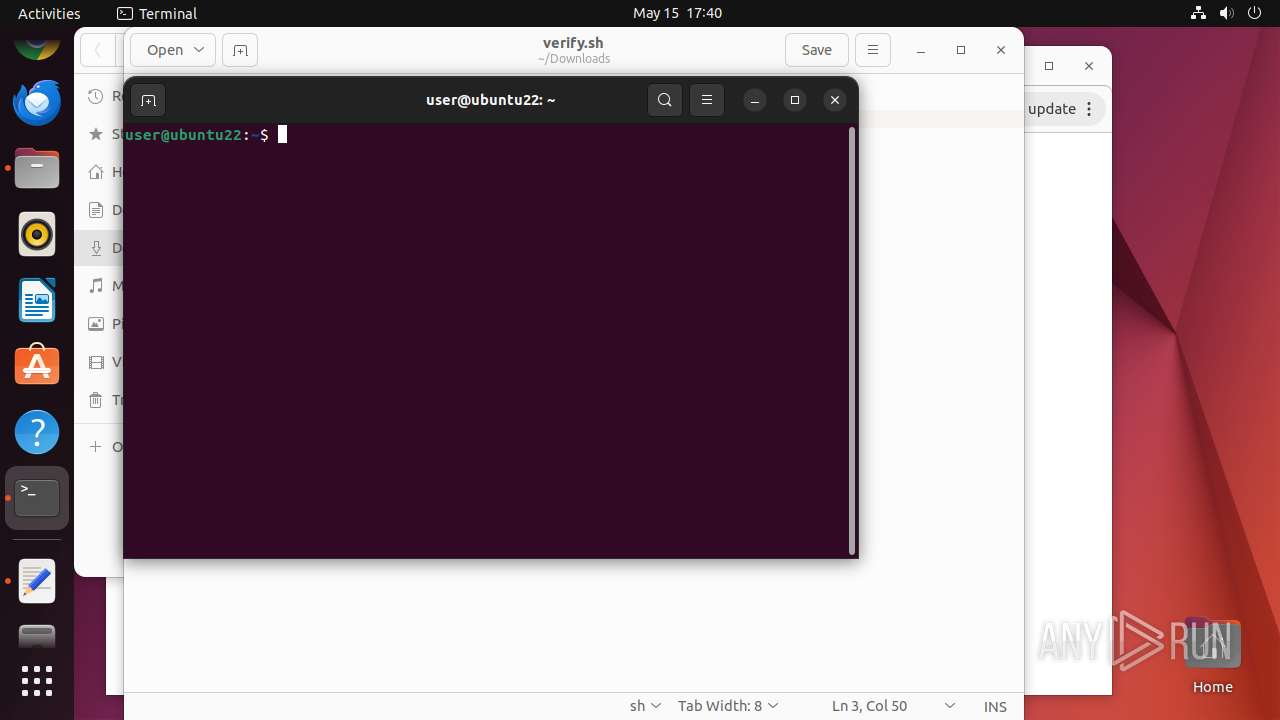Toggle the INS insert mode indicator

995,706
